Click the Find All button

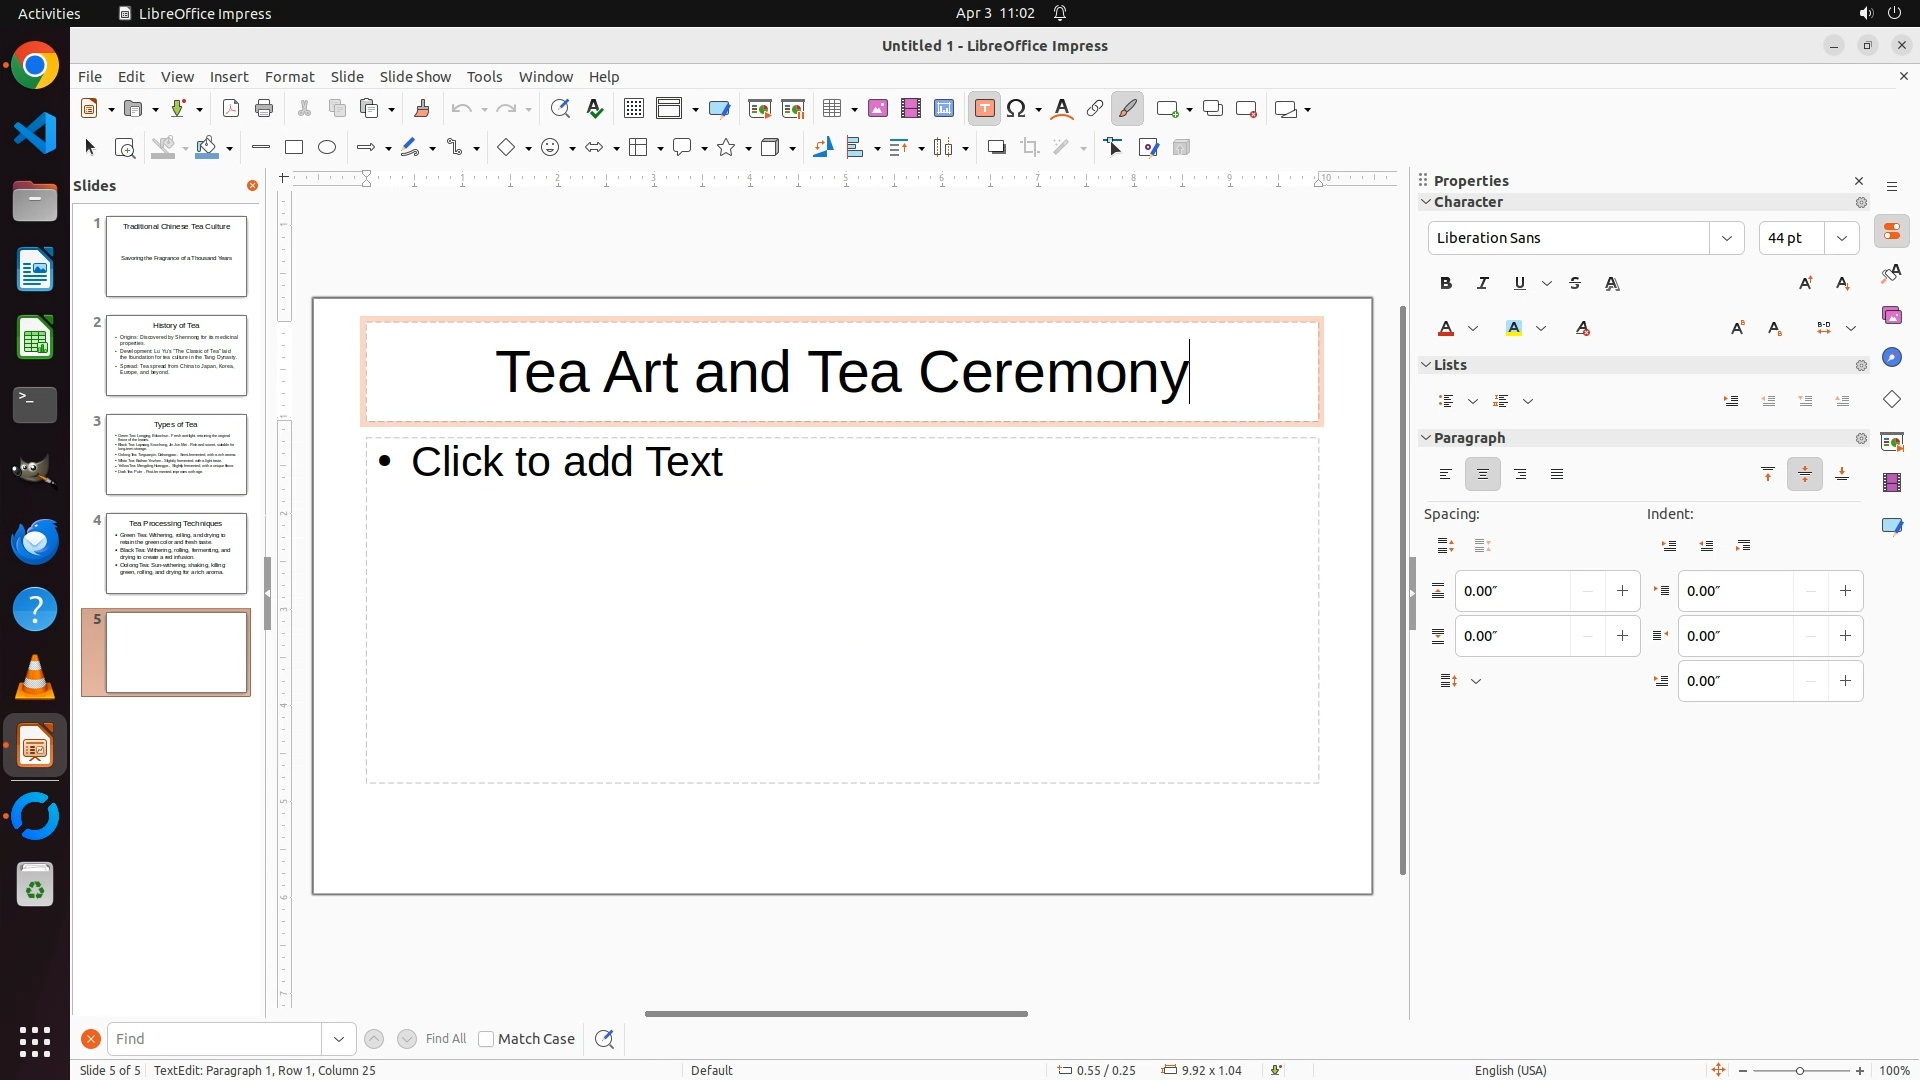click(445, 1039)
